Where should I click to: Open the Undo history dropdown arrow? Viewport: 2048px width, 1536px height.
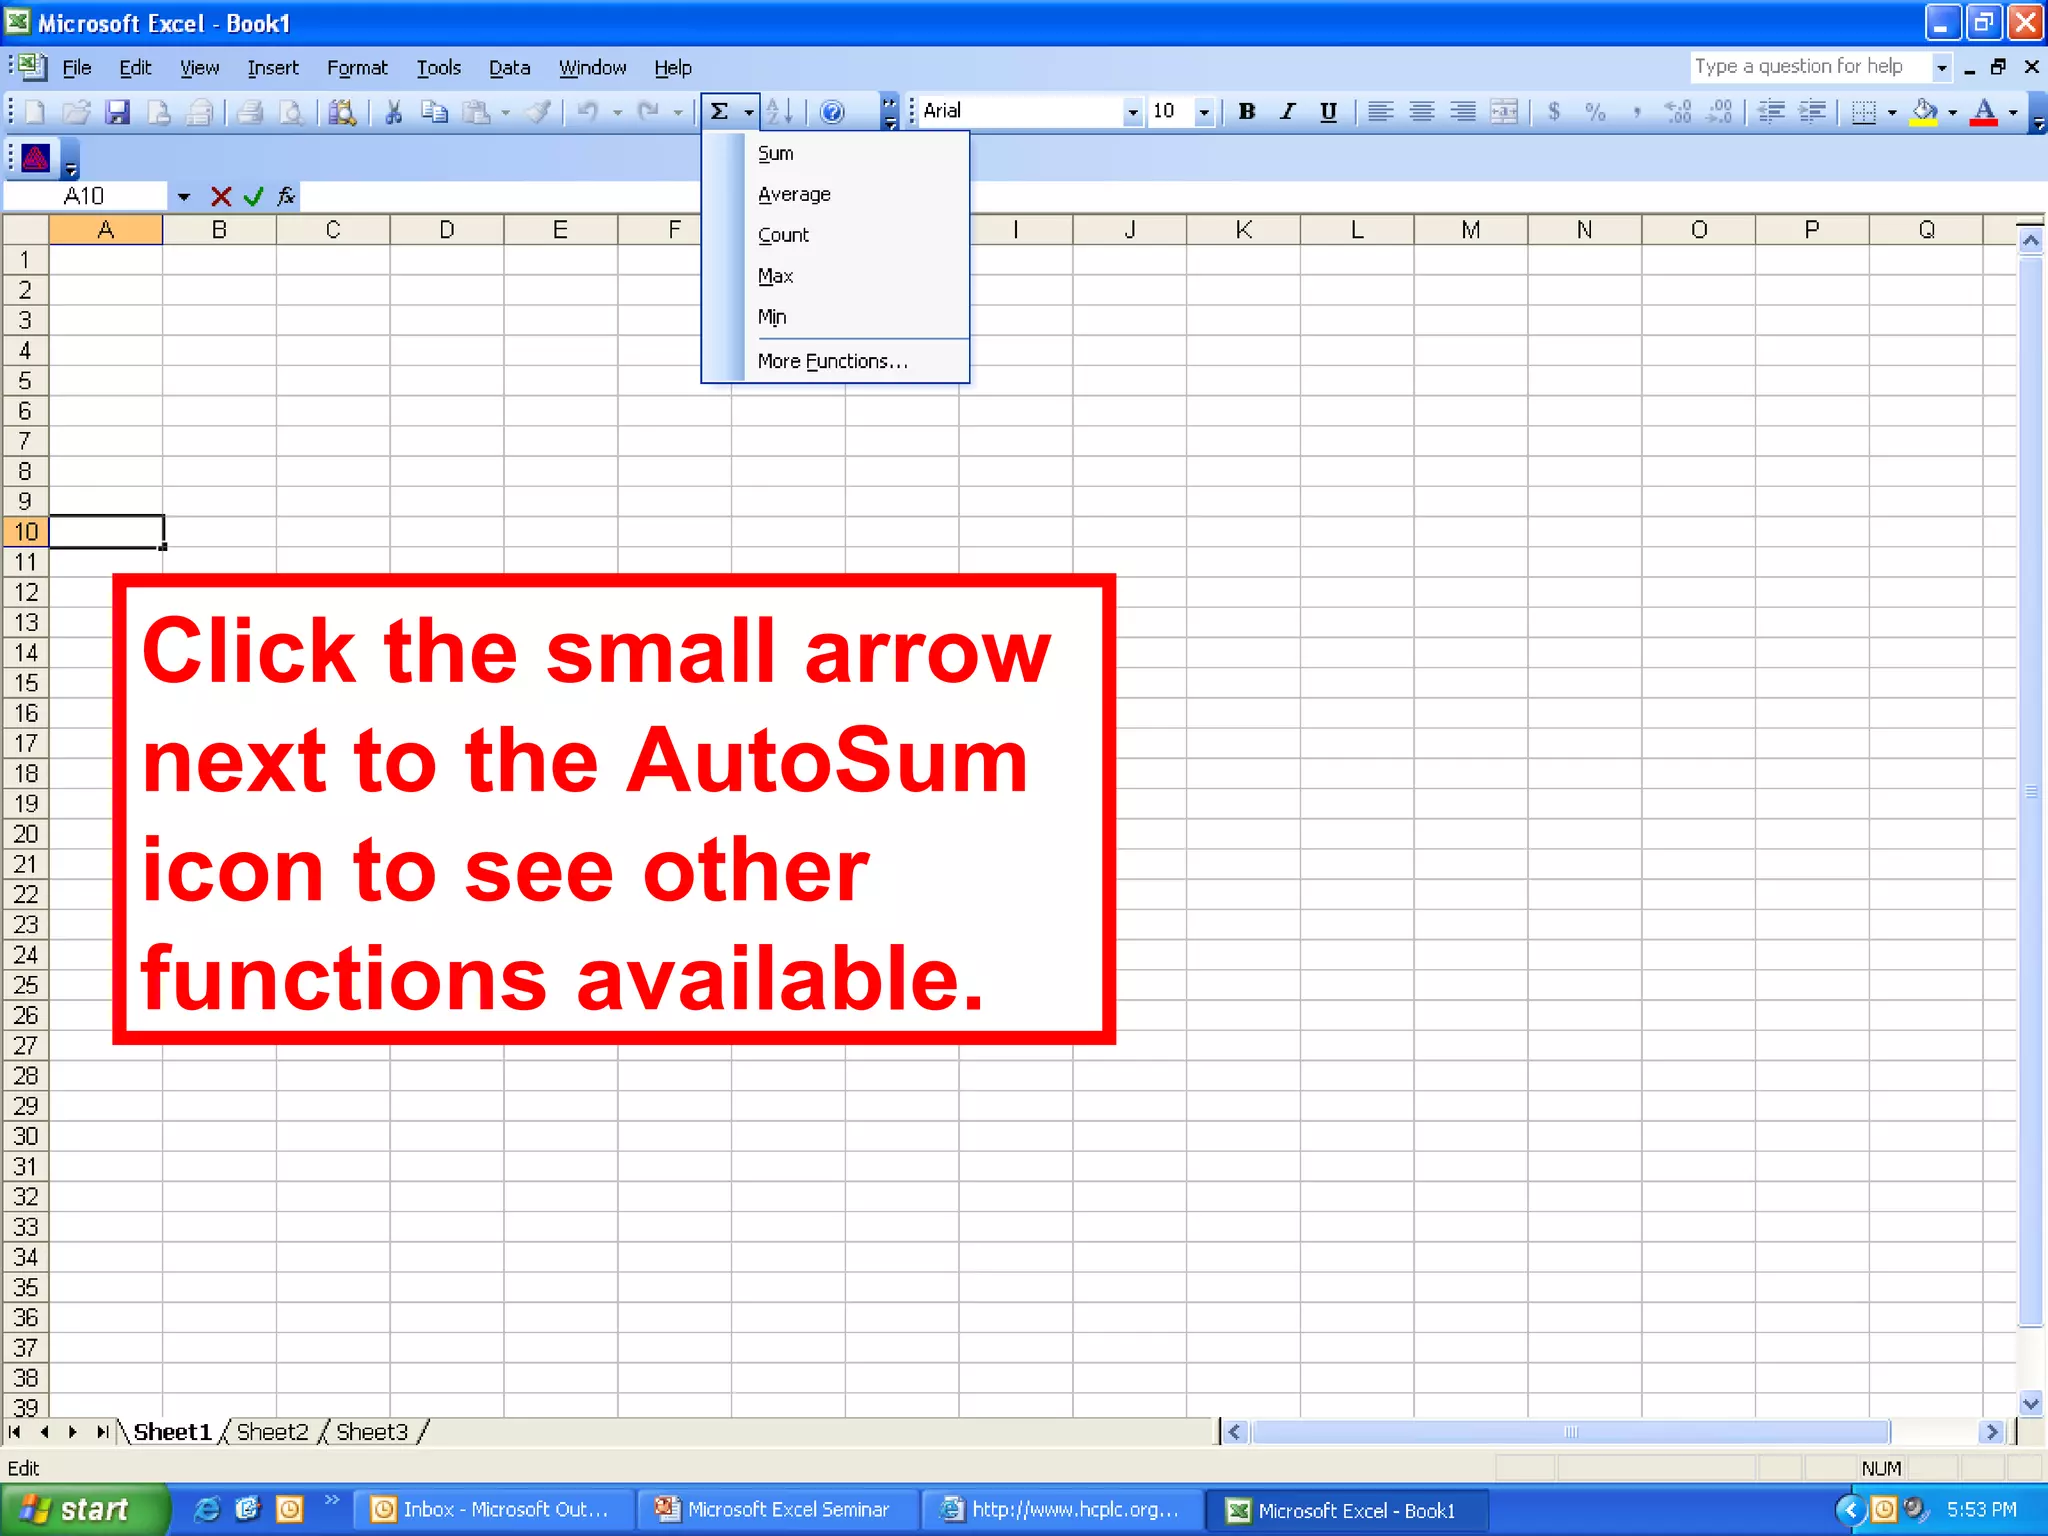pos(617,112)
